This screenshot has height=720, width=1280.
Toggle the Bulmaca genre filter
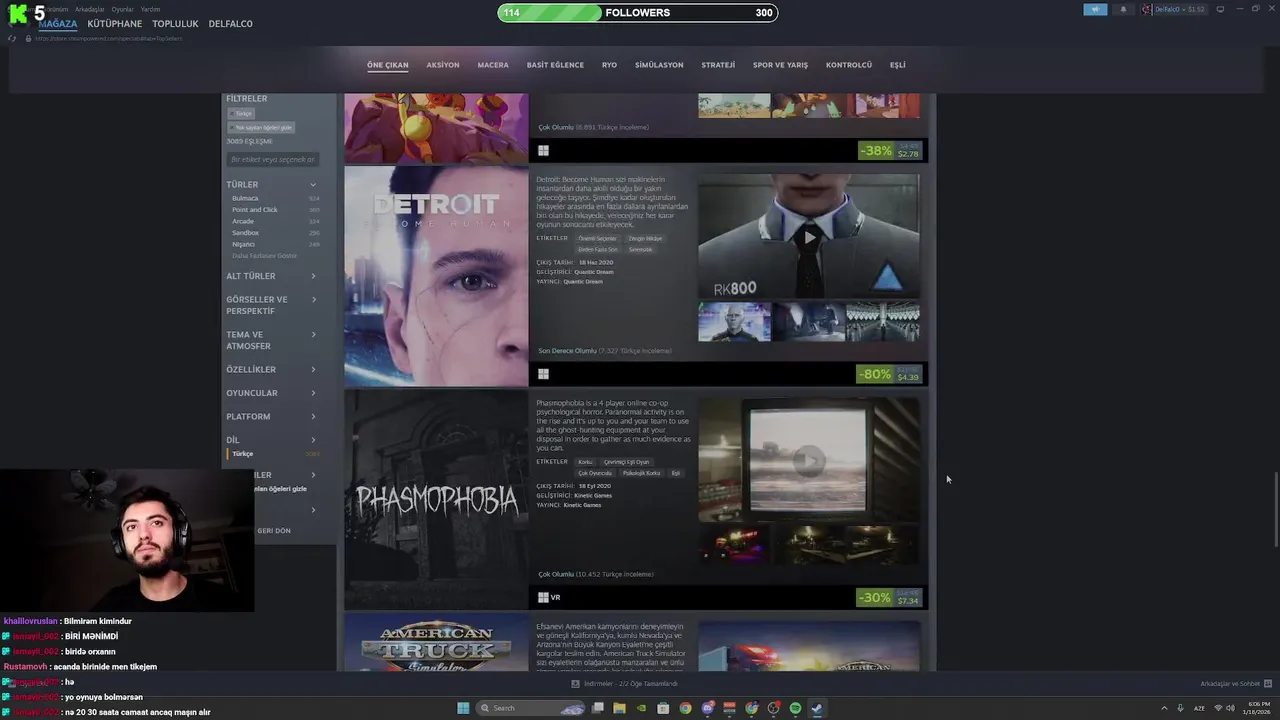click(x=275, y=198)
